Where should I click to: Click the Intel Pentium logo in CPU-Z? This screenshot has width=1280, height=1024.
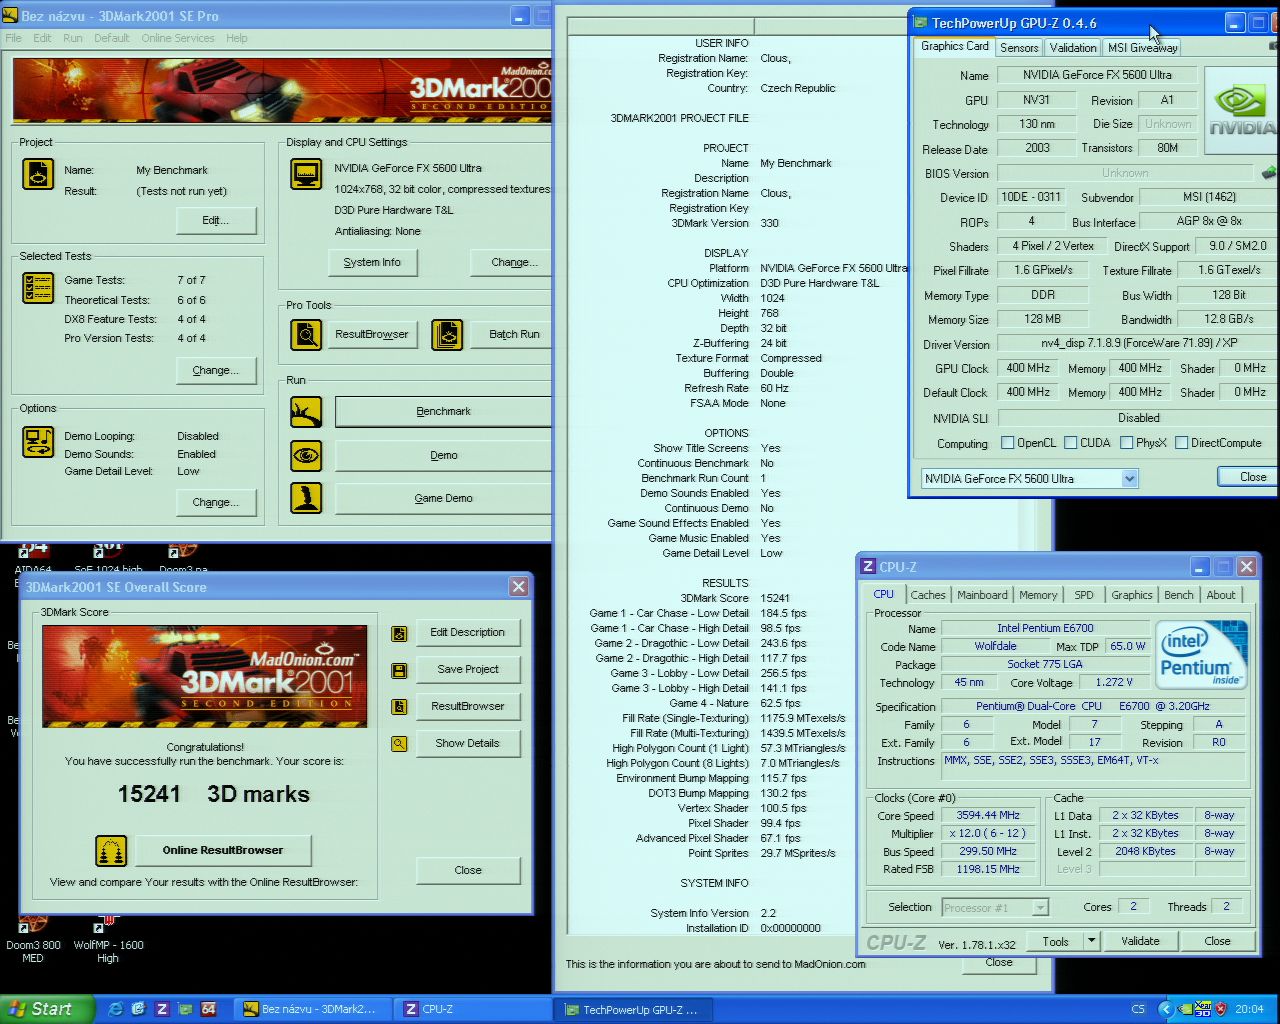(1201, 654)
